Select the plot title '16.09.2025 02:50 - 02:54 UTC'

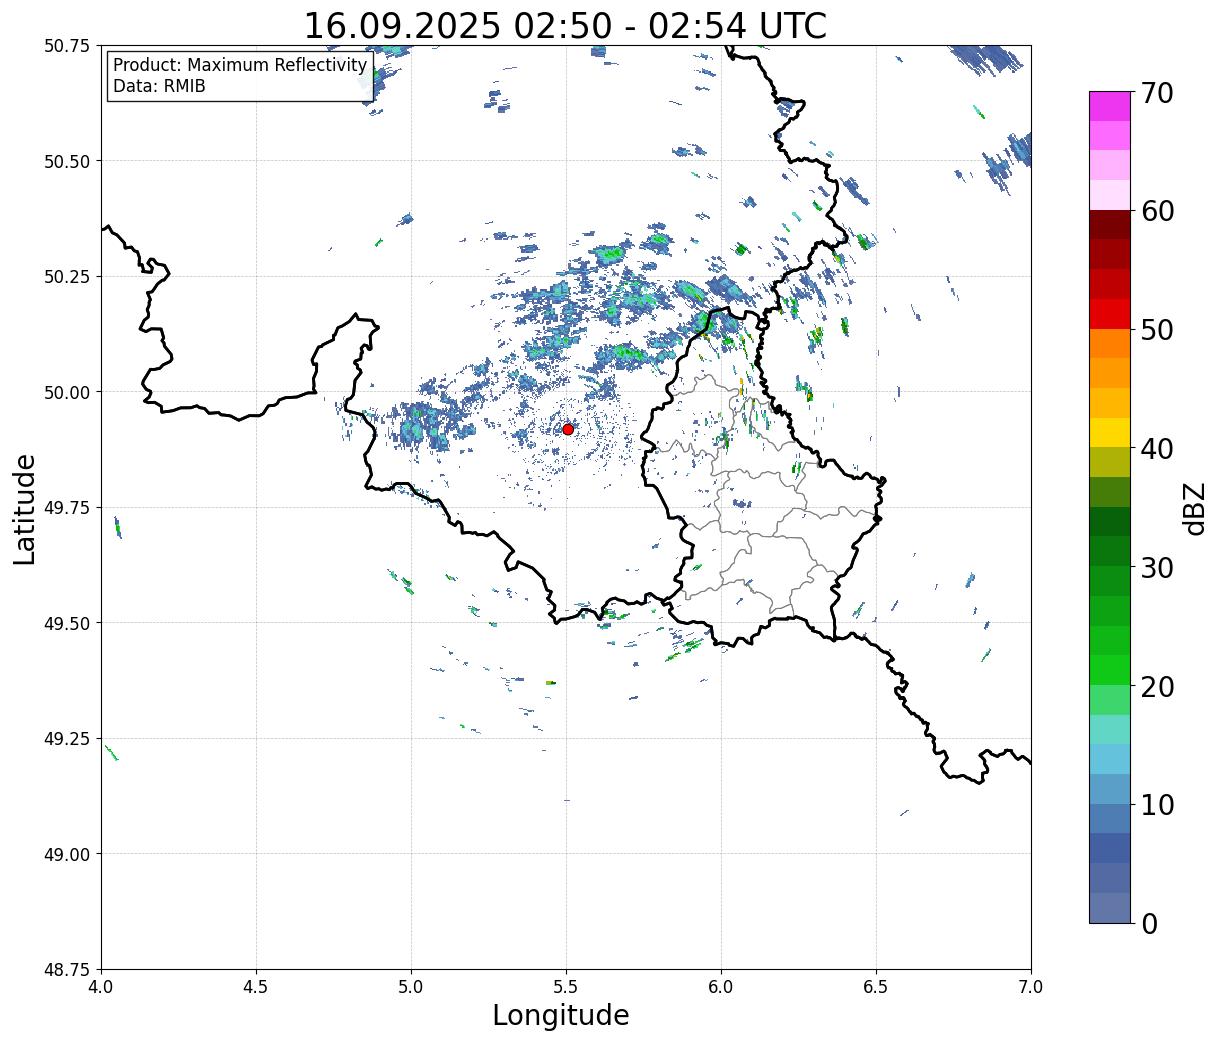pyautogui.click(x=565, y=25)
